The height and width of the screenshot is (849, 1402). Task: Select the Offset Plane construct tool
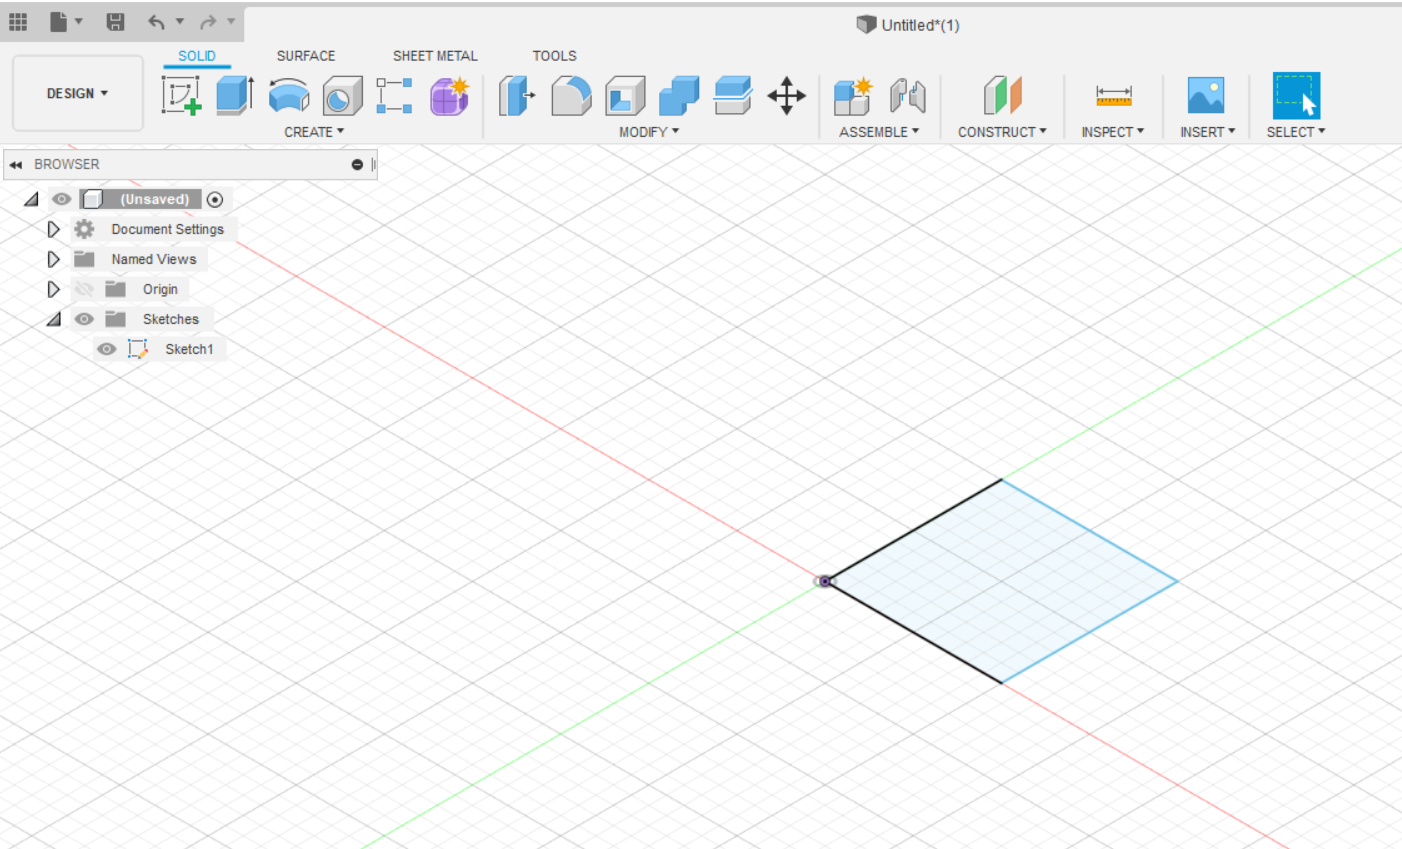point(1002,96)
